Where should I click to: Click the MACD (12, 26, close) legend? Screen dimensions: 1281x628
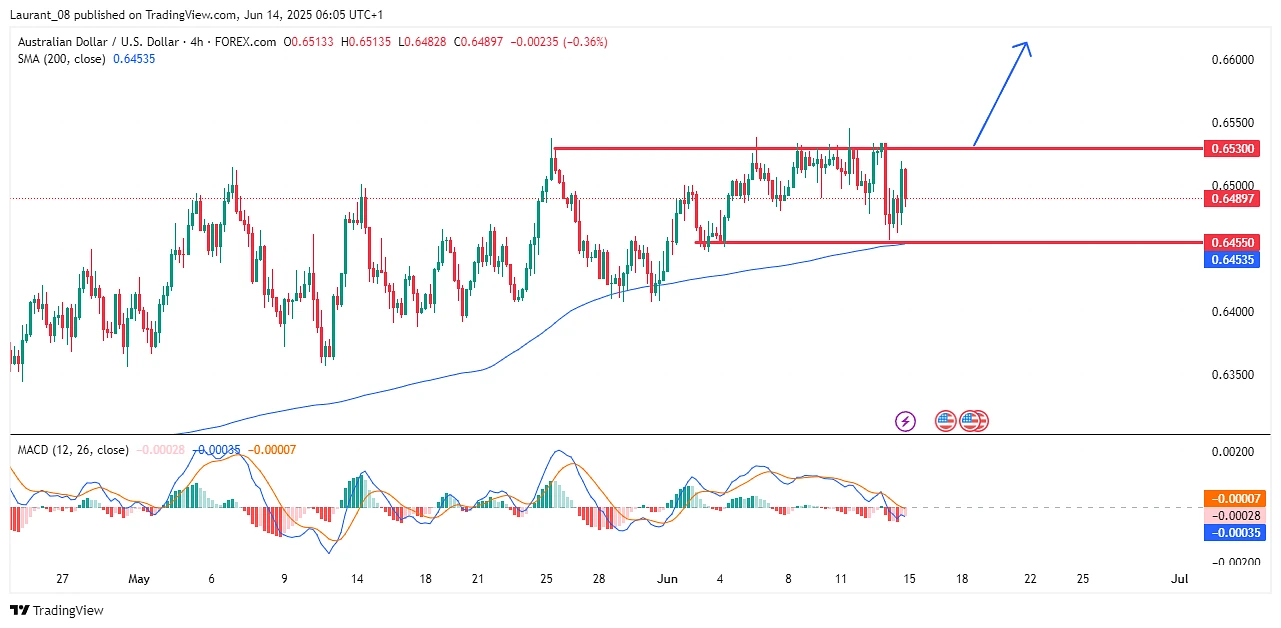click(x=73, y=450)
